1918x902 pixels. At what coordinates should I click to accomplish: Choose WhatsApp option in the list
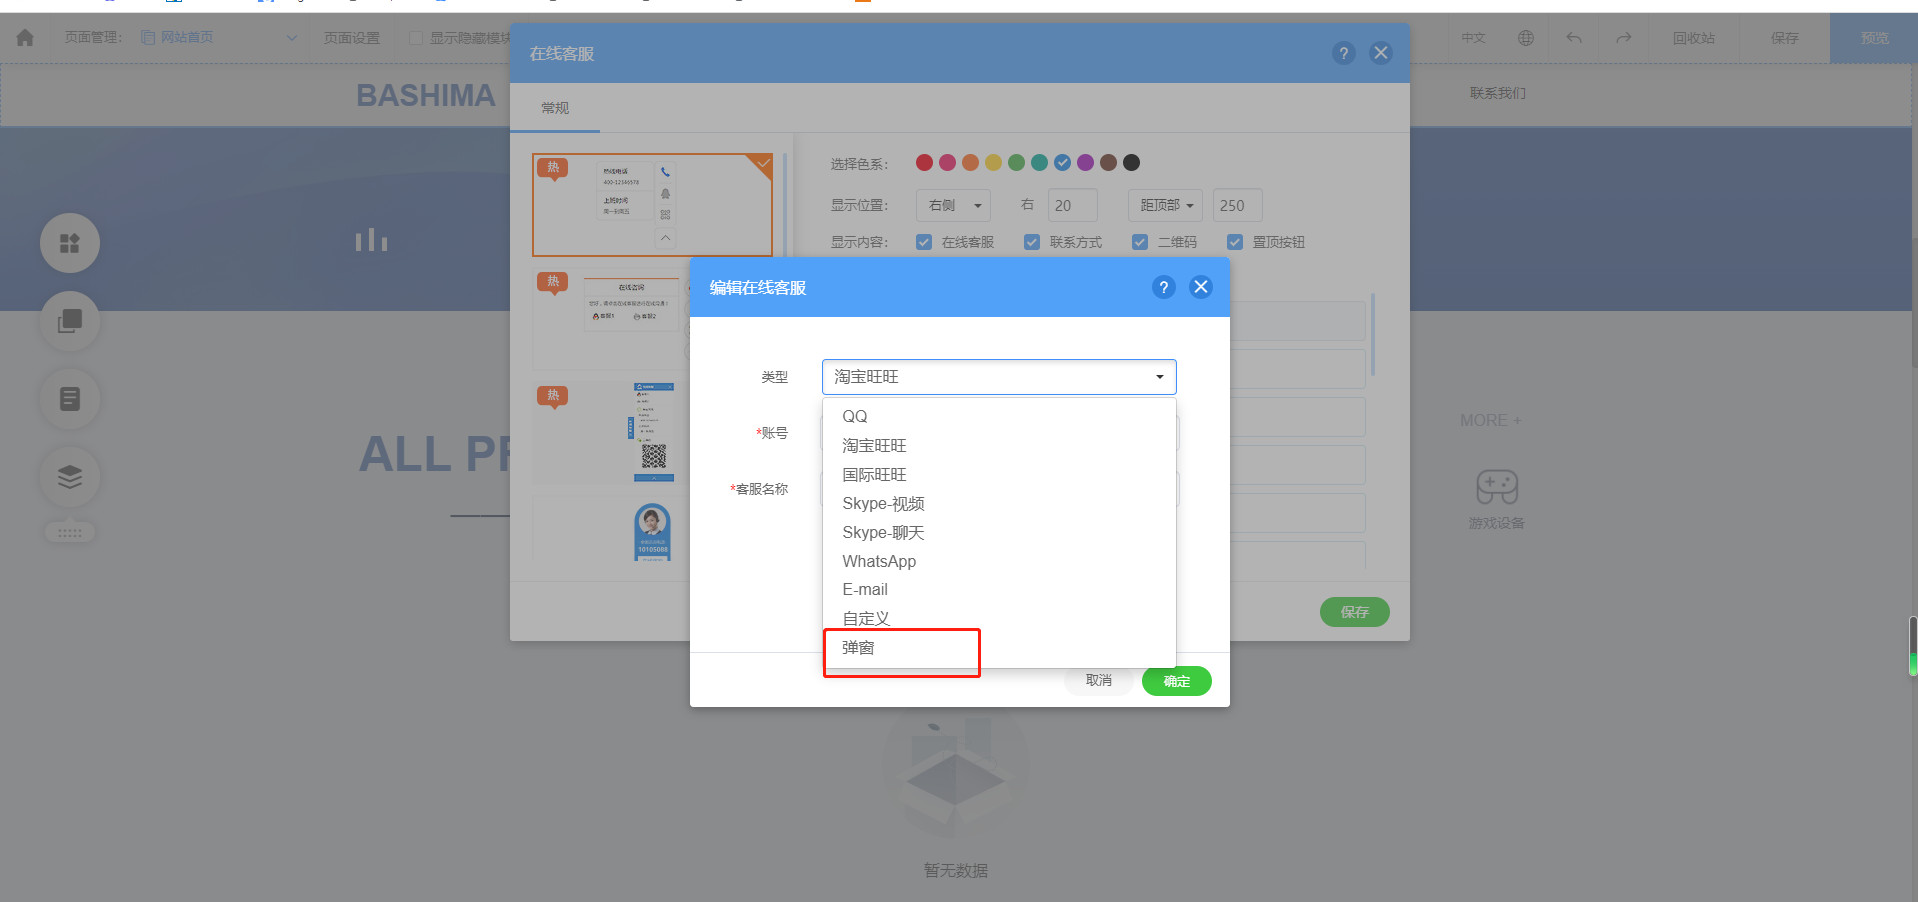pyautogui.click(x=879, y=561)
